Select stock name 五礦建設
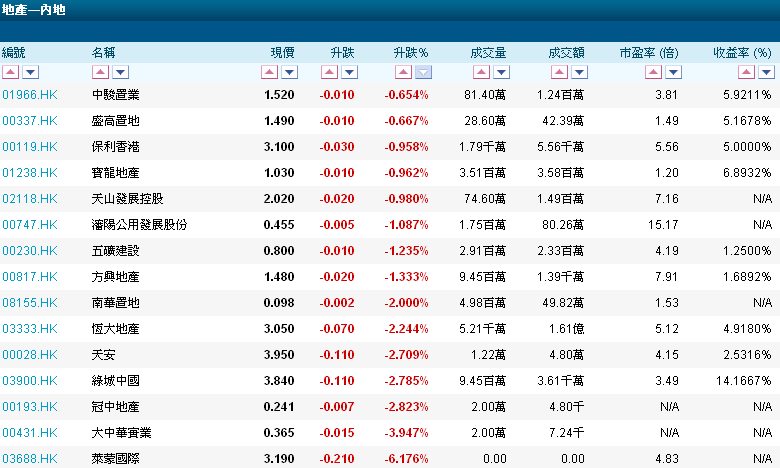This screenshot has height=468, width=780. [x=115, y=251]
